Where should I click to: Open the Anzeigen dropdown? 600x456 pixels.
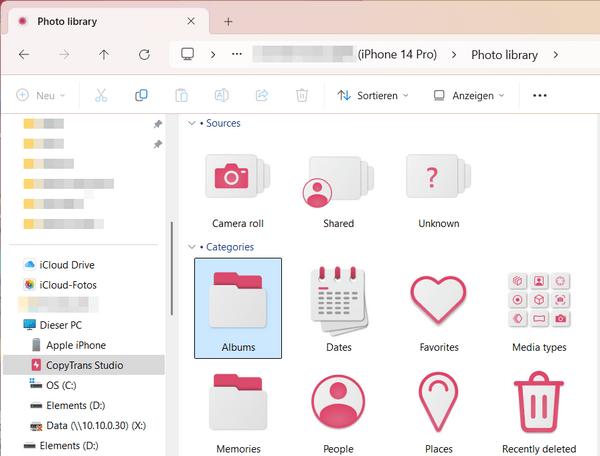[x=469, y=95]
